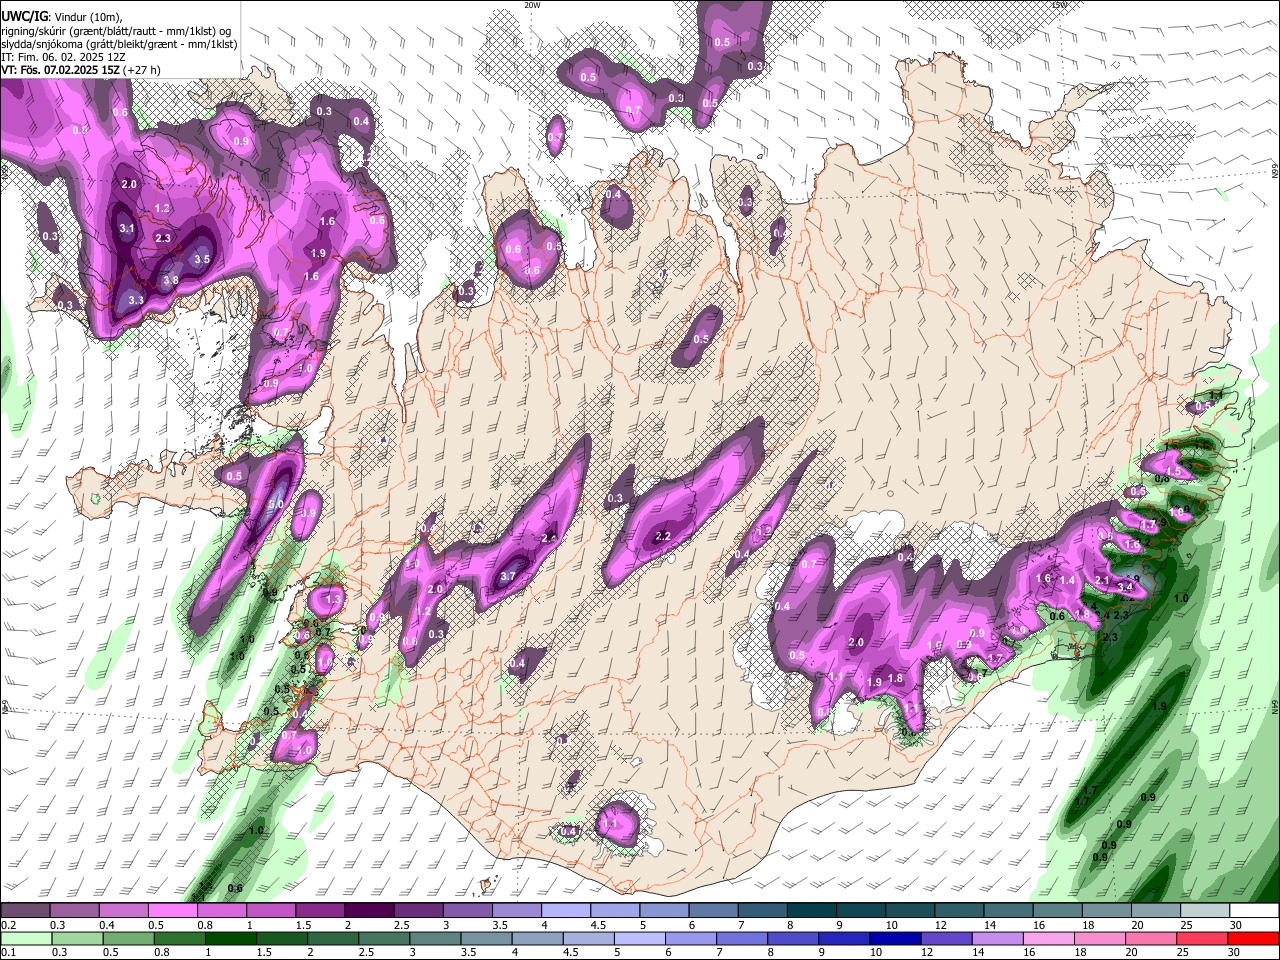Select the darkest green 1 swatch in lower legend
The image size is (1280, 960).
[x=231, y=938]
